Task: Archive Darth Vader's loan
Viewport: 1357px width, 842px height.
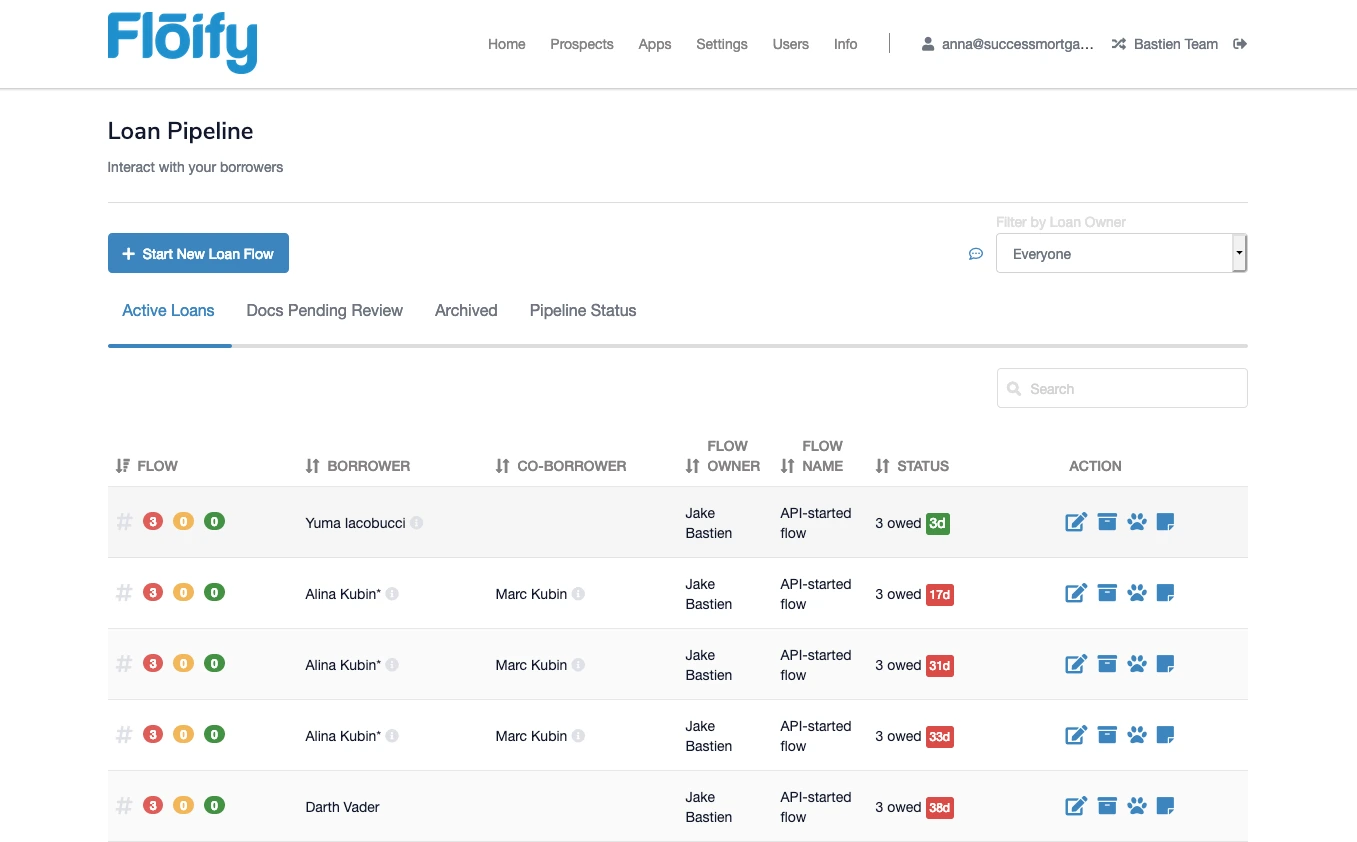Action: coord(1106,805)
